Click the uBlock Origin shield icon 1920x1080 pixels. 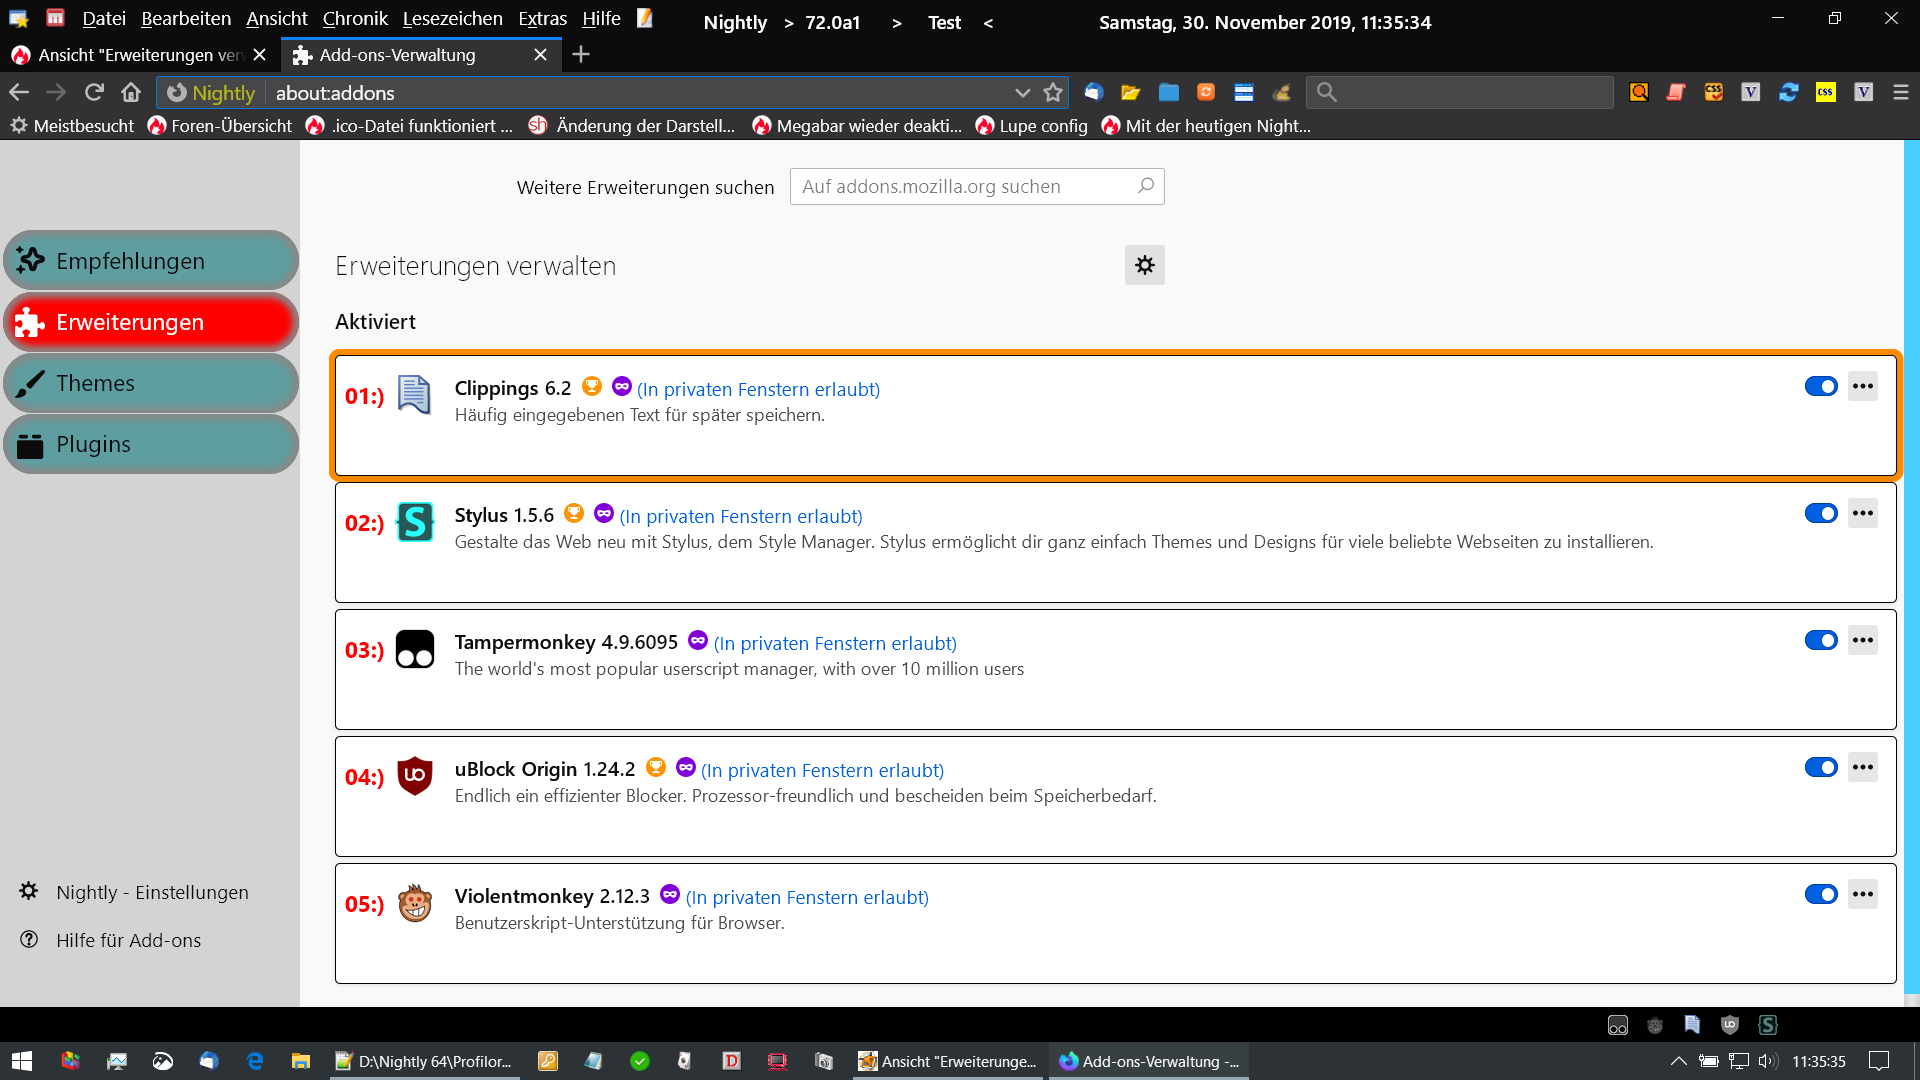tap(414, 776)
